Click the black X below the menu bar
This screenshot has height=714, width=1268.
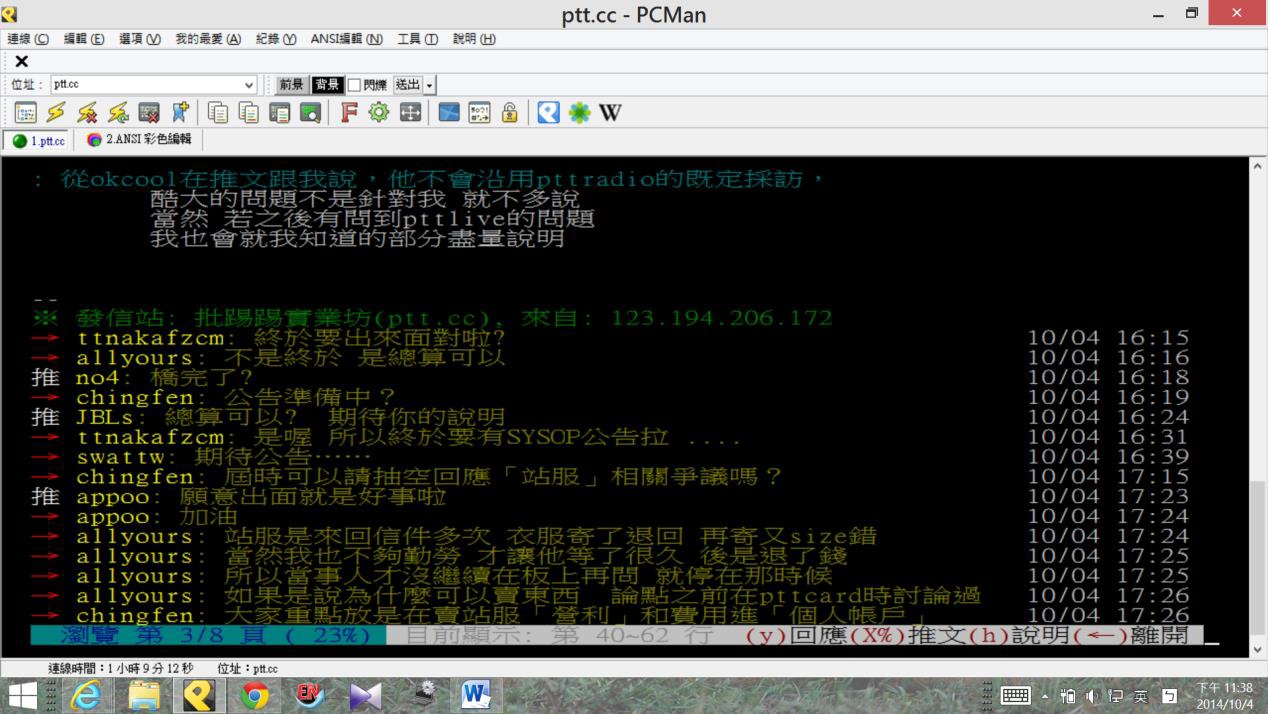pos(21,62)
